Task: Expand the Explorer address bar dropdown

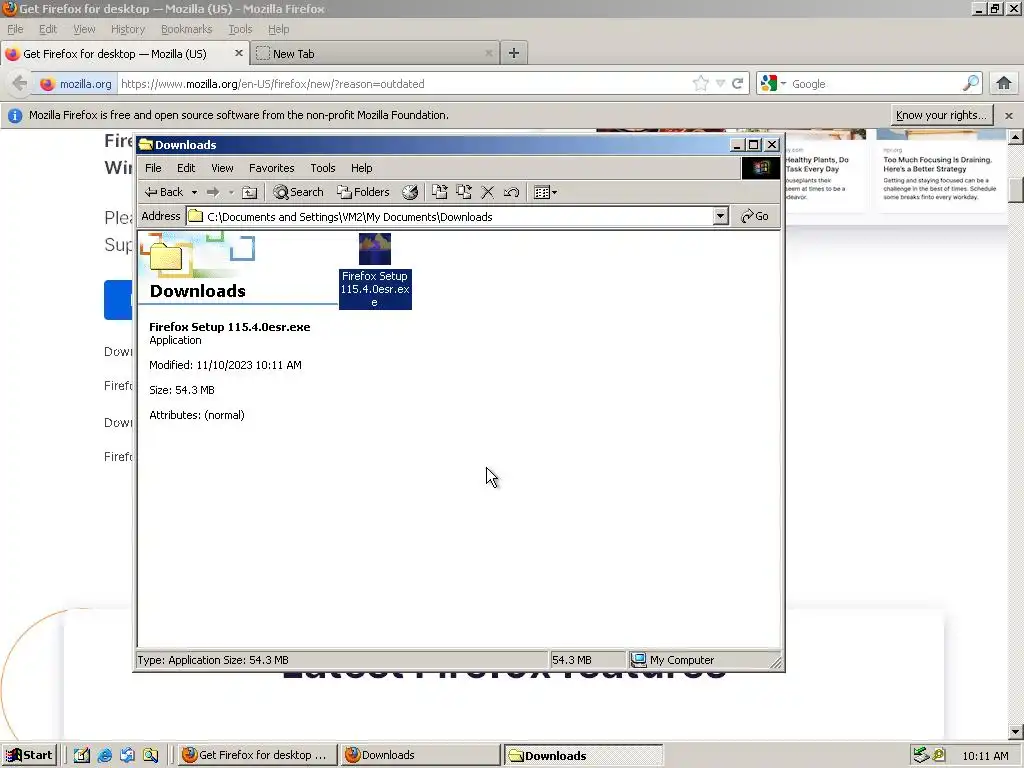Action: coord(720,216)
